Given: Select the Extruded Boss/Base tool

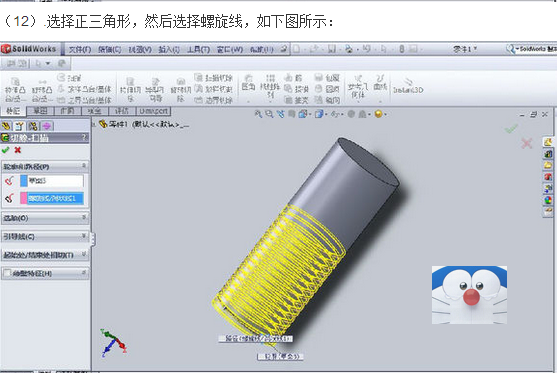Looking at the screenshot, I should coord(15,89).
